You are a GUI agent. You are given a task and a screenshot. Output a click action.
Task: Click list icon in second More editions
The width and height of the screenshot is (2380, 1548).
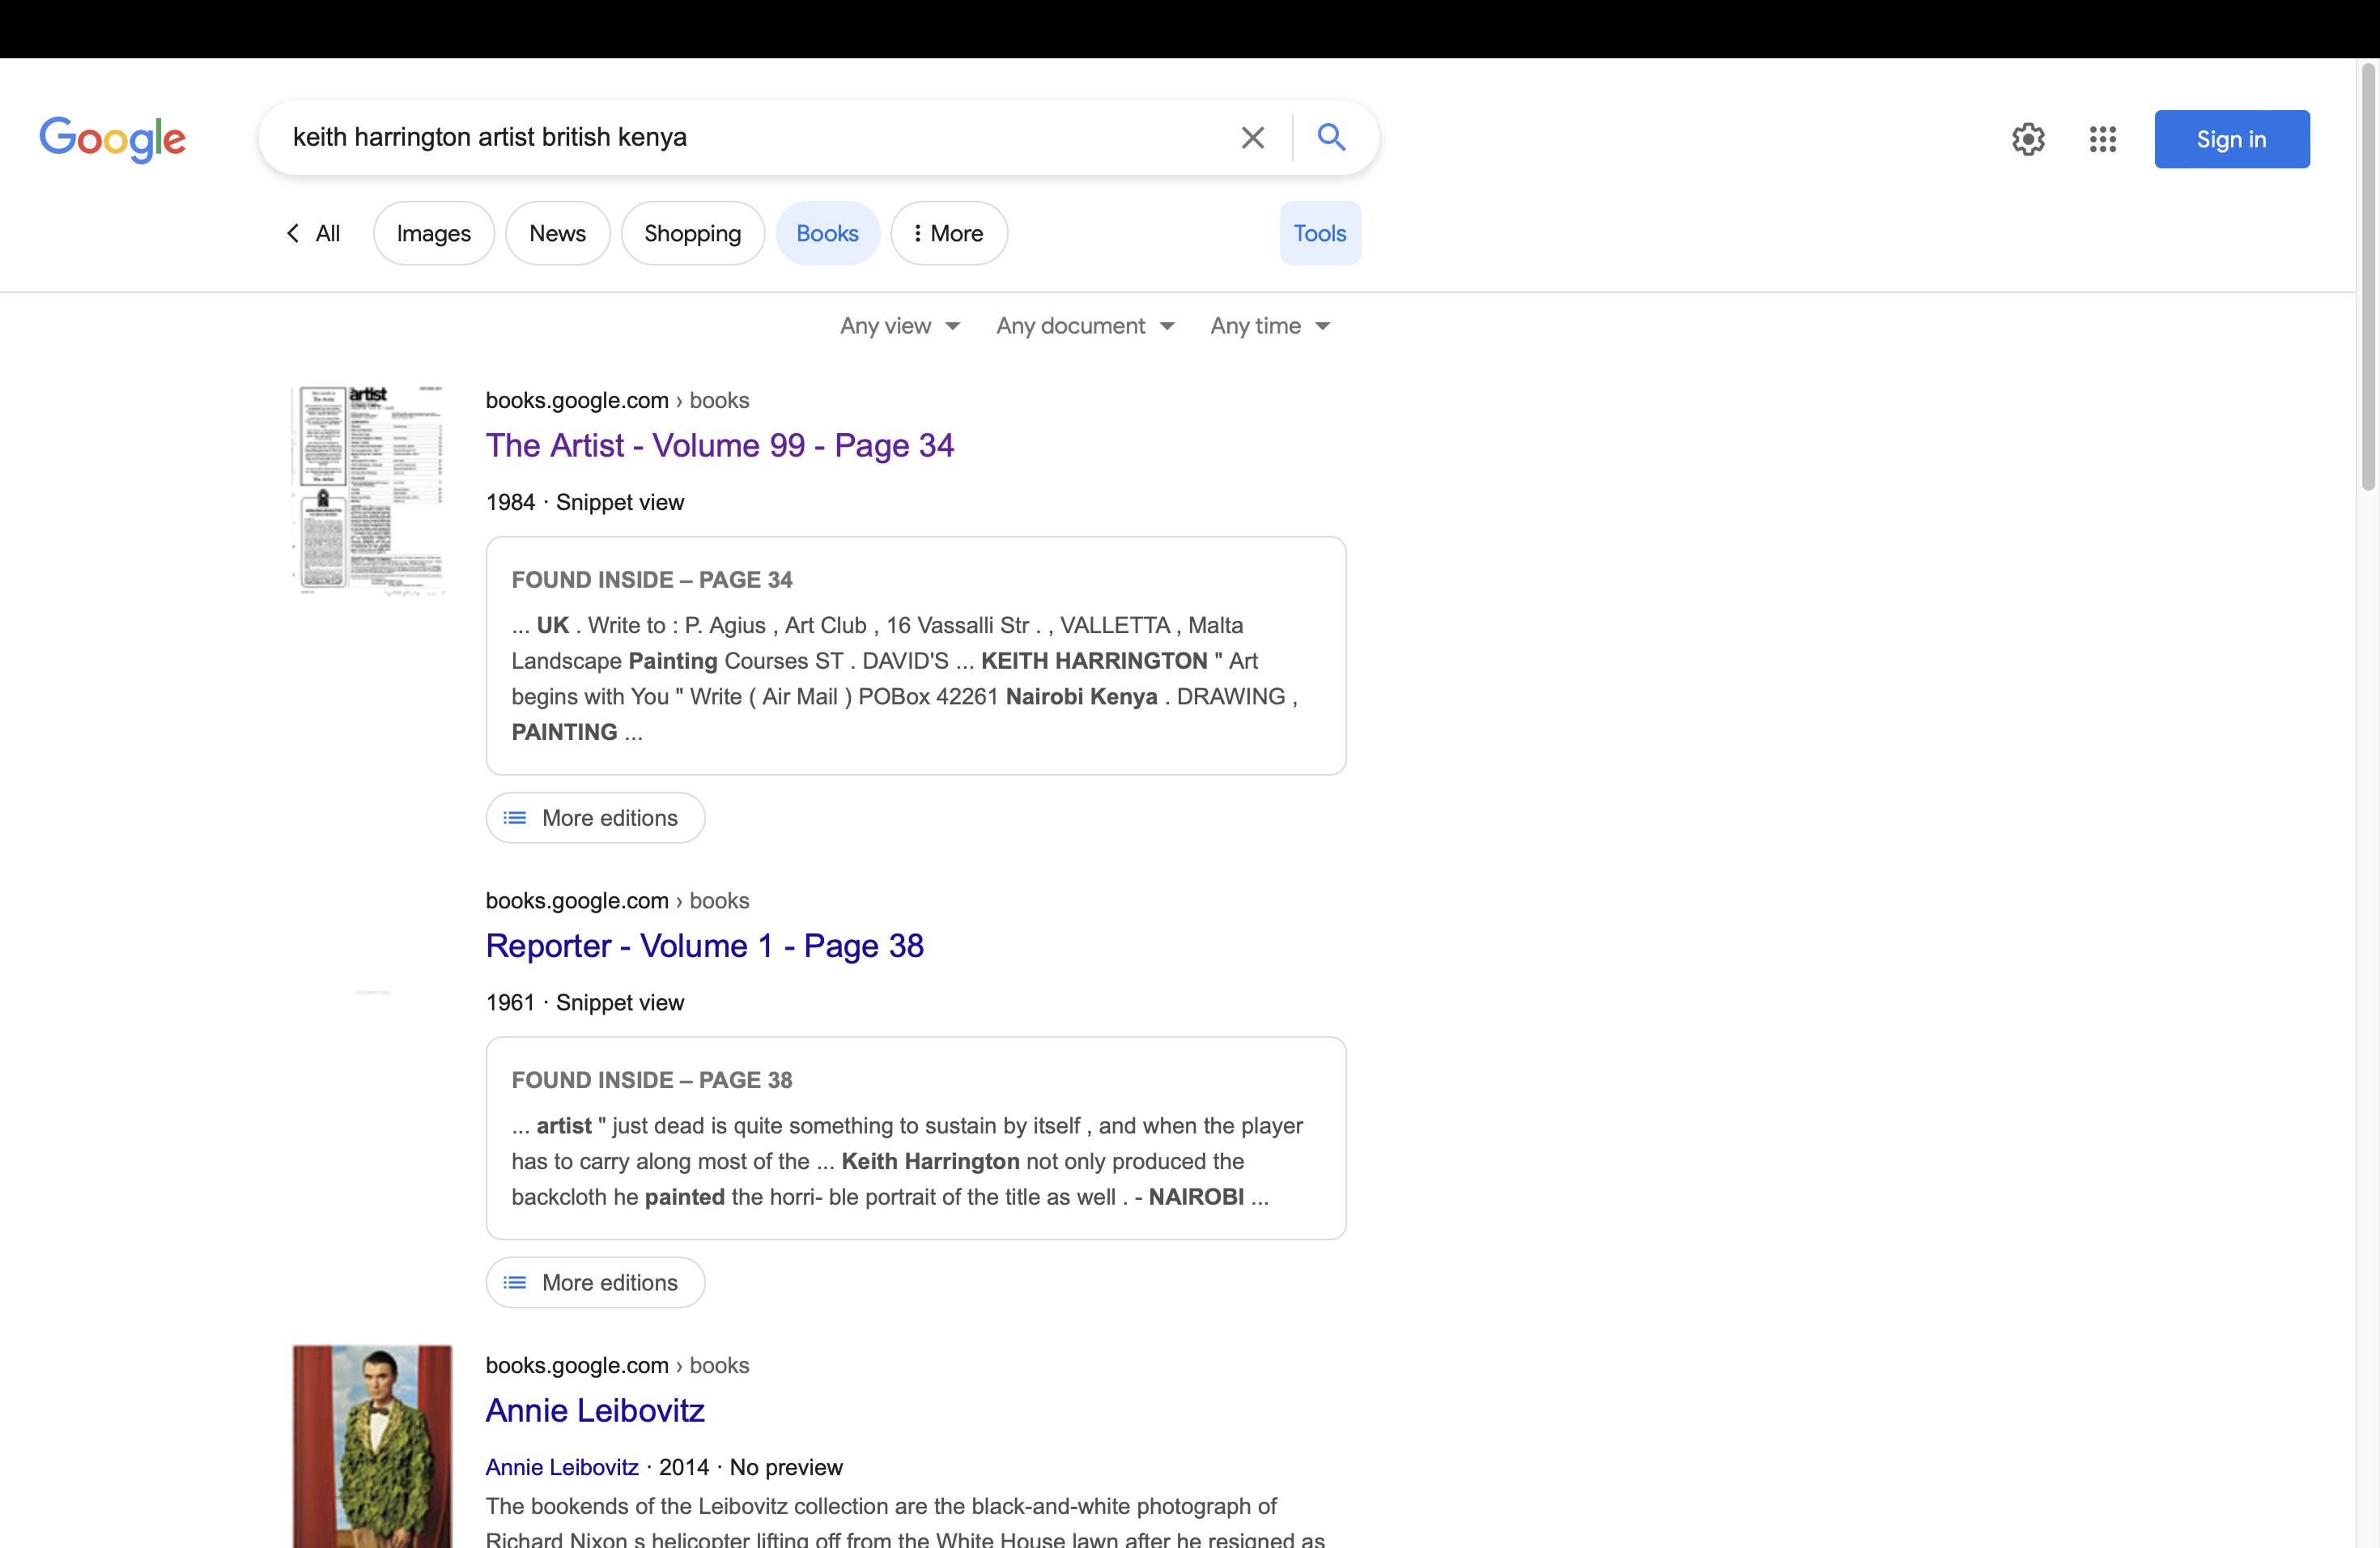click(515, 1282)
